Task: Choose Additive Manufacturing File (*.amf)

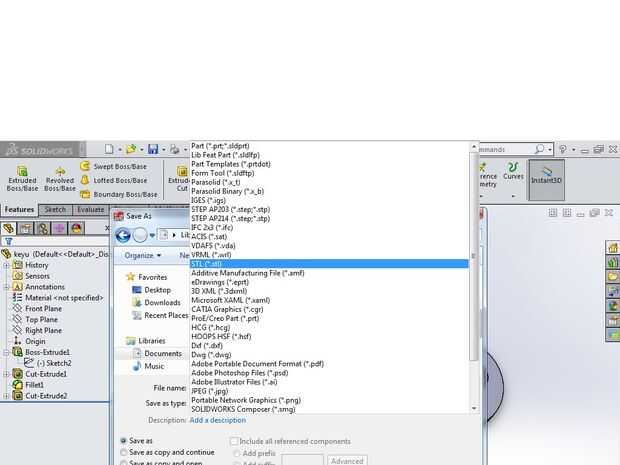Action: point(329,273)
